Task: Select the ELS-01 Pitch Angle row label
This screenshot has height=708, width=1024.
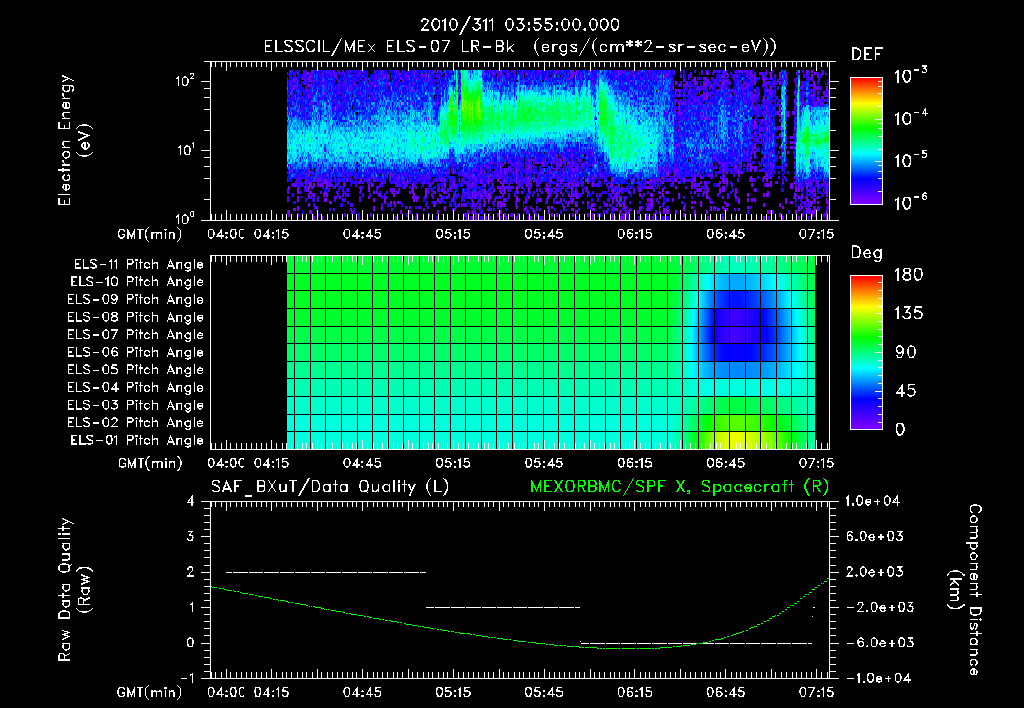Action: tap(137, 440)
